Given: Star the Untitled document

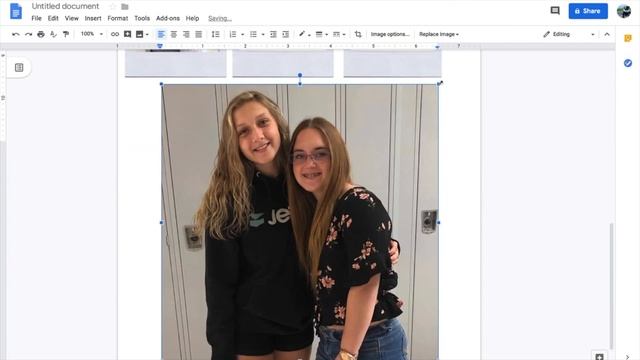Looking at the screenshot, I should (113, 7).
